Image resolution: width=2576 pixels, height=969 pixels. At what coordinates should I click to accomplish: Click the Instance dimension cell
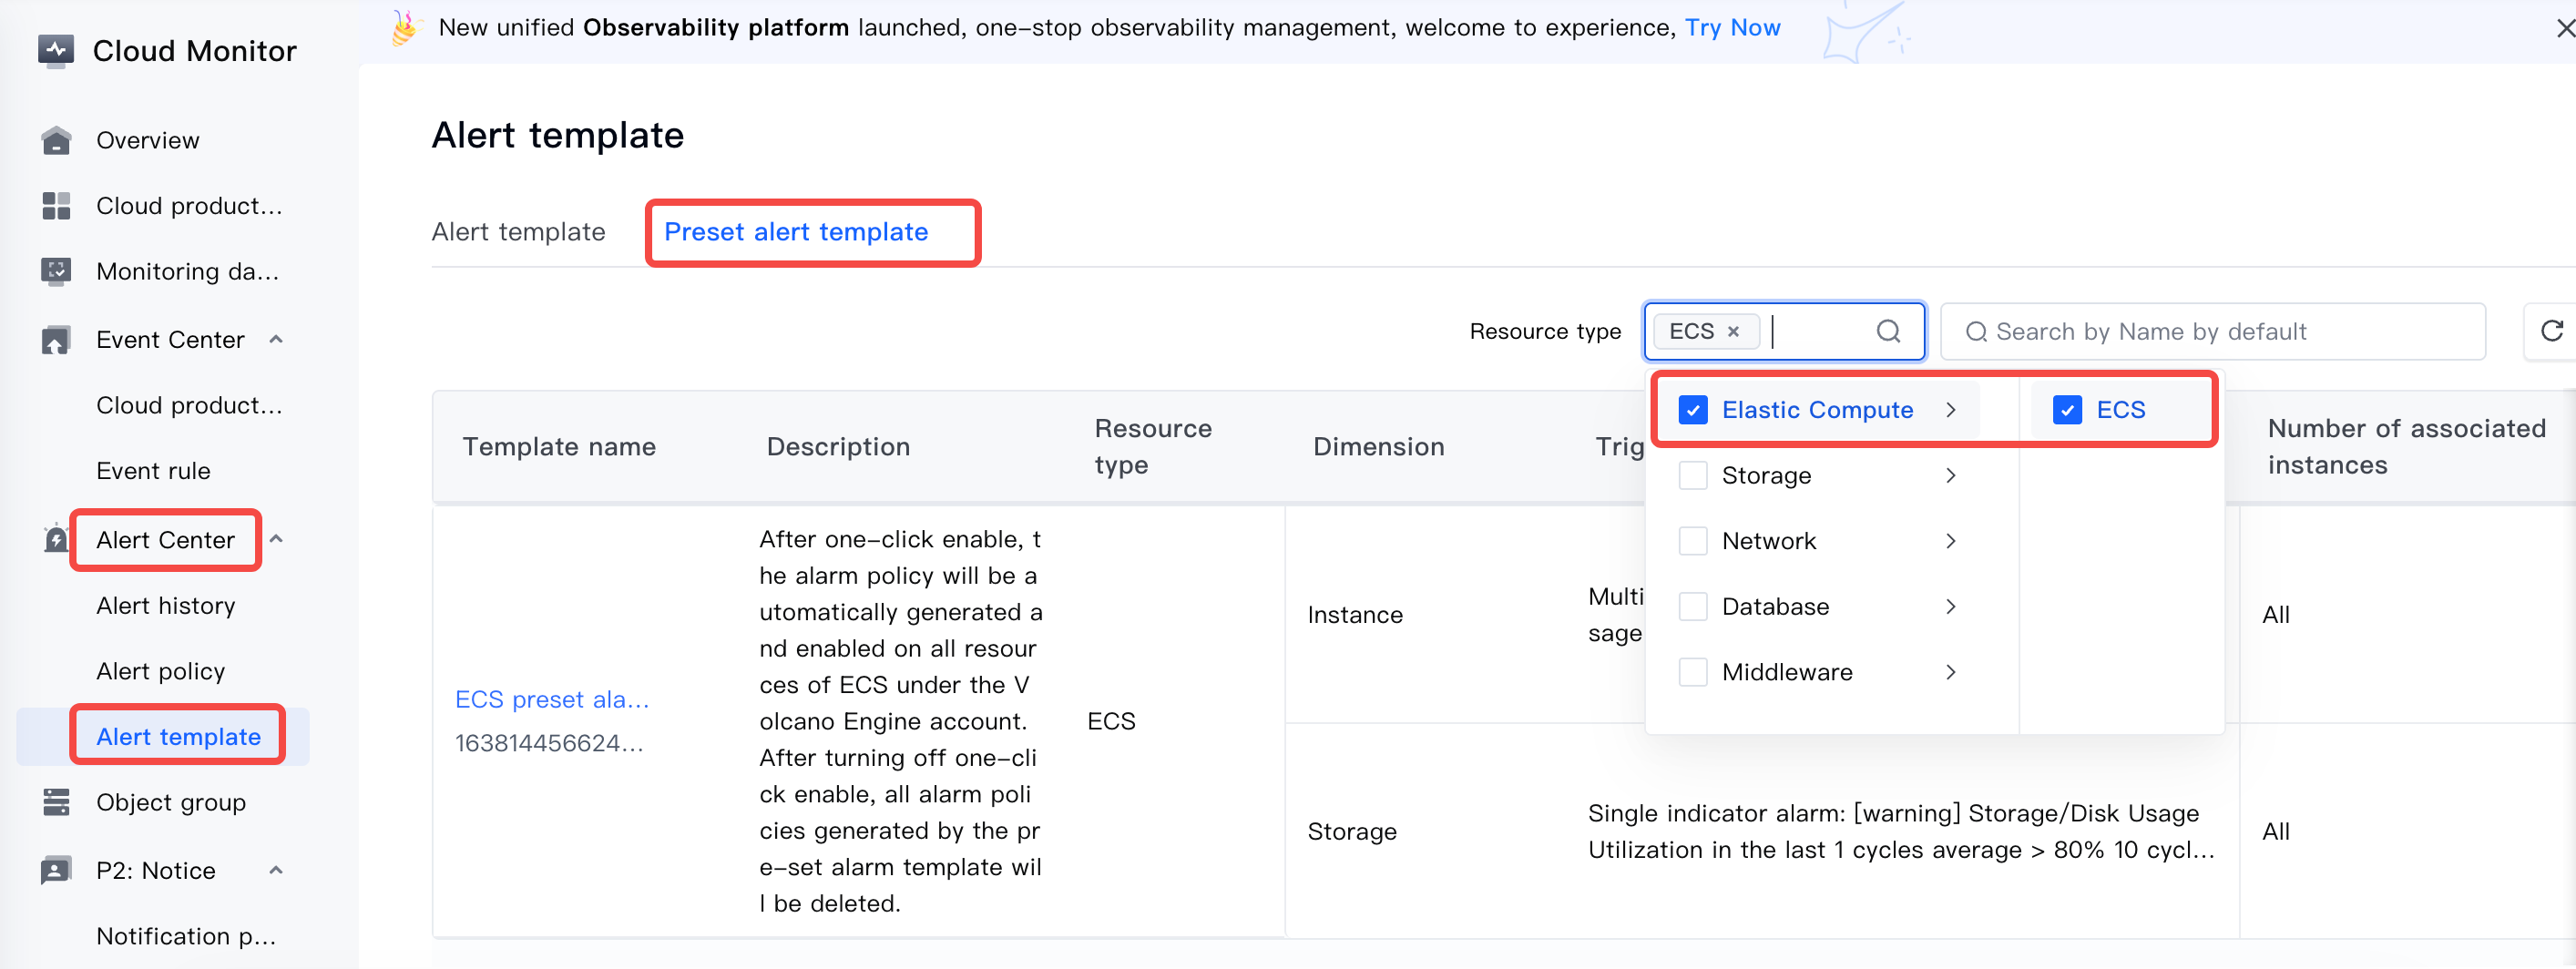(1355, 615)
